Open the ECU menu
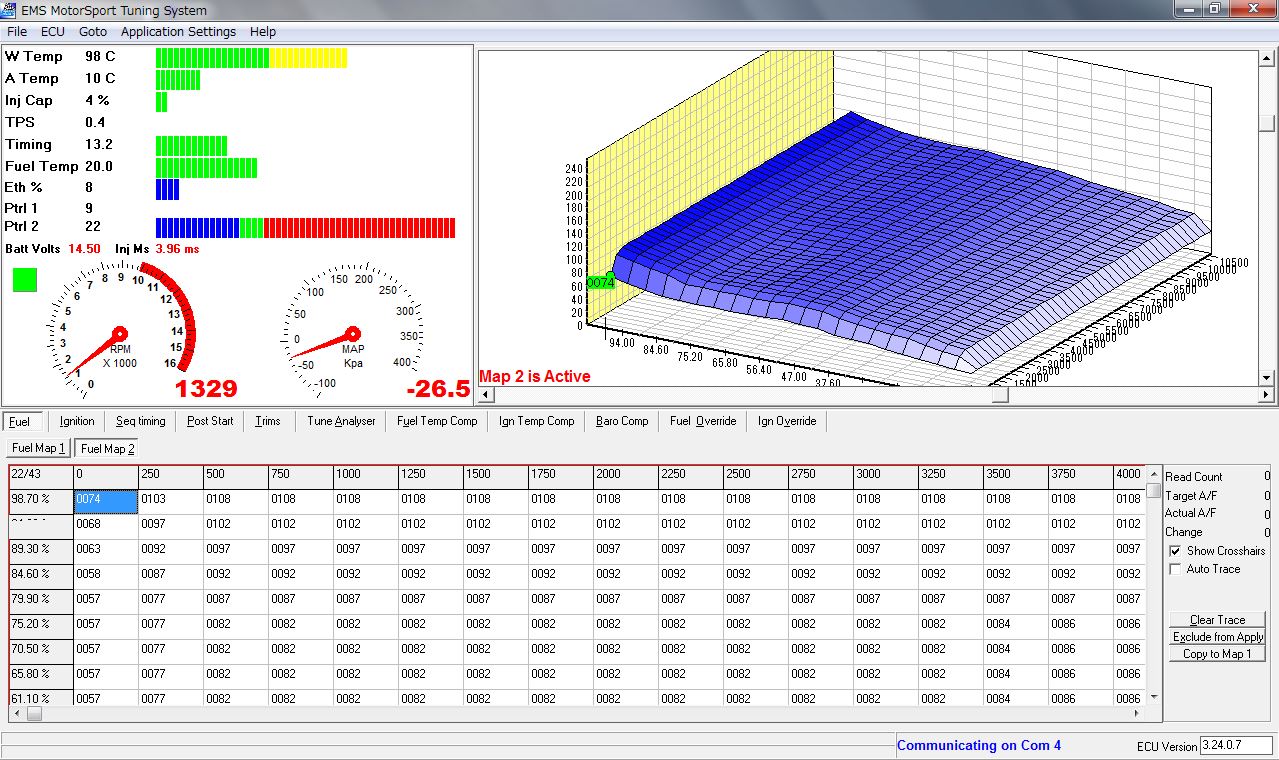Viewport: 1279px width, 760px height. click(52, 31)
